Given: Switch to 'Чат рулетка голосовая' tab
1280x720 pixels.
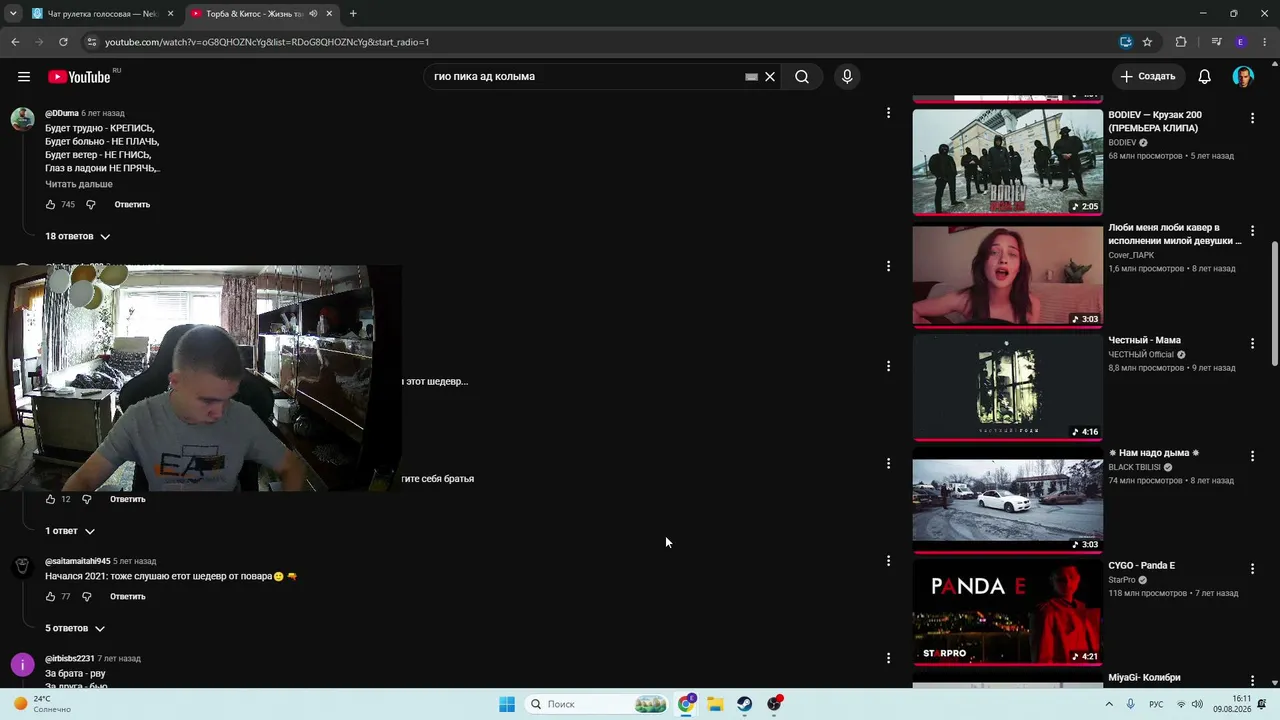Looking at the screenshot, I should point(102,14).
